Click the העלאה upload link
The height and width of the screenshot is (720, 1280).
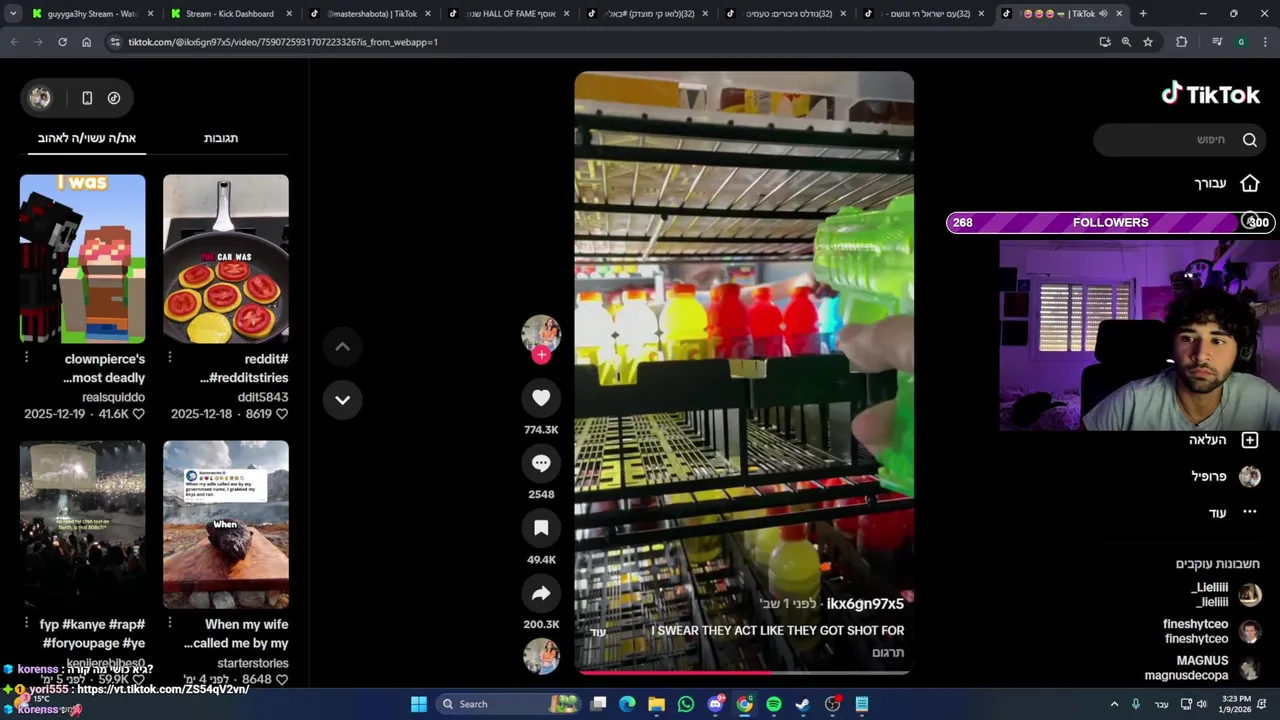(1208, 440)
